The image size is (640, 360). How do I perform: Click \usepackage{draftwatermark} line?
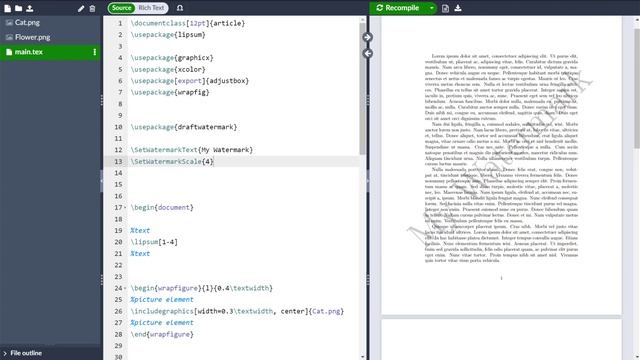point(184,127)
